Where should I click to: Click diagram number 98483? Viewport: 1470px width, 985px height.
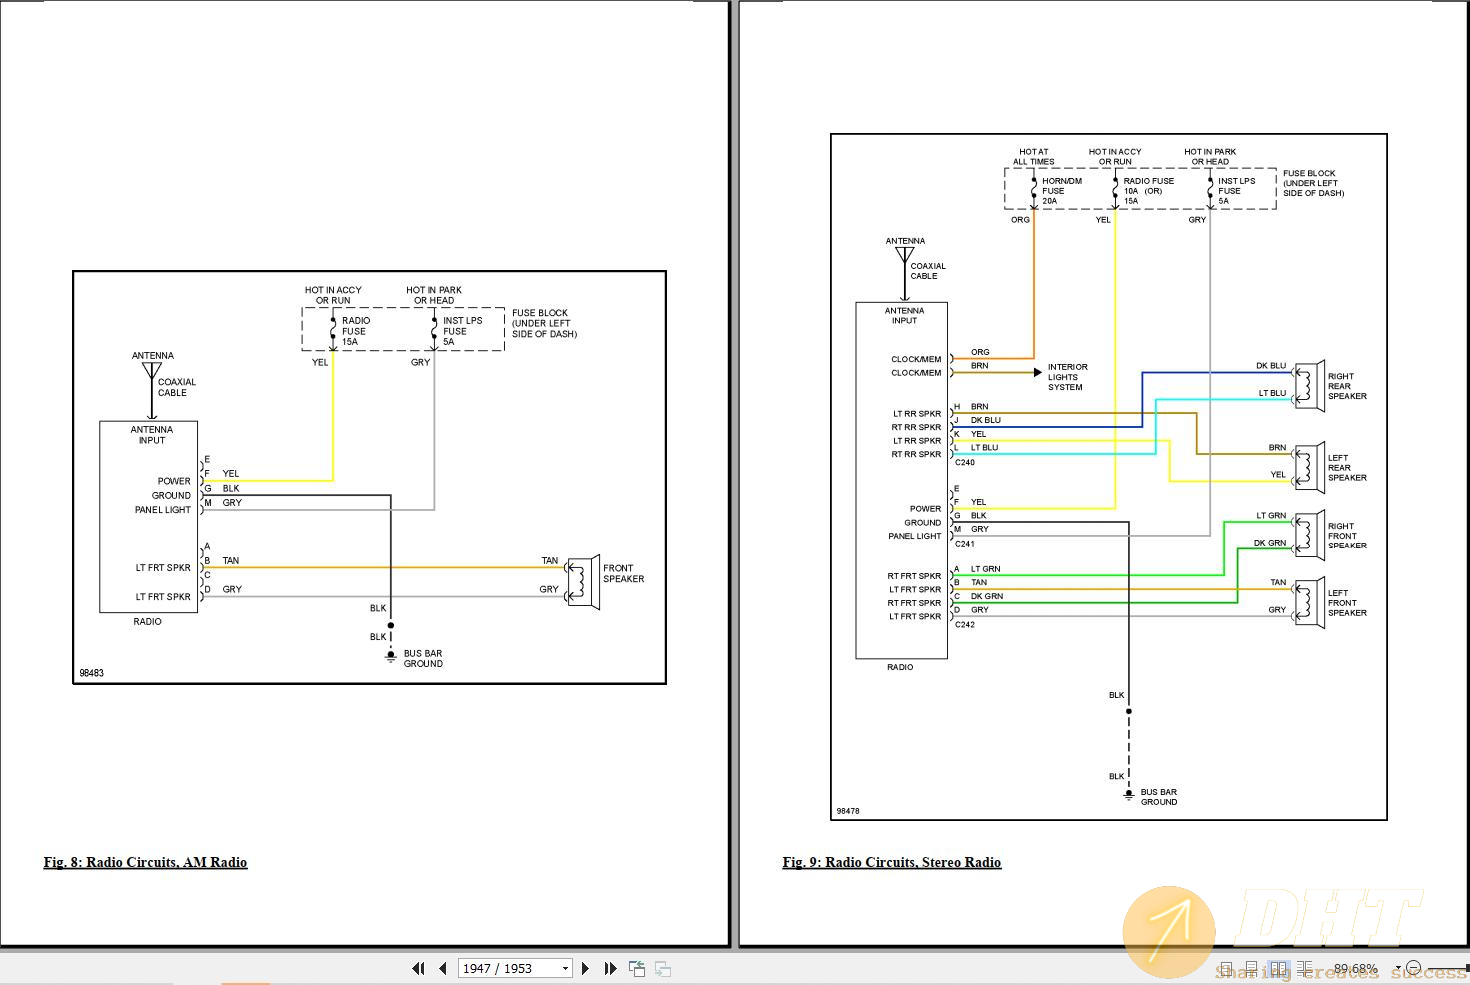pyautogui.click(x=91, y=673)
